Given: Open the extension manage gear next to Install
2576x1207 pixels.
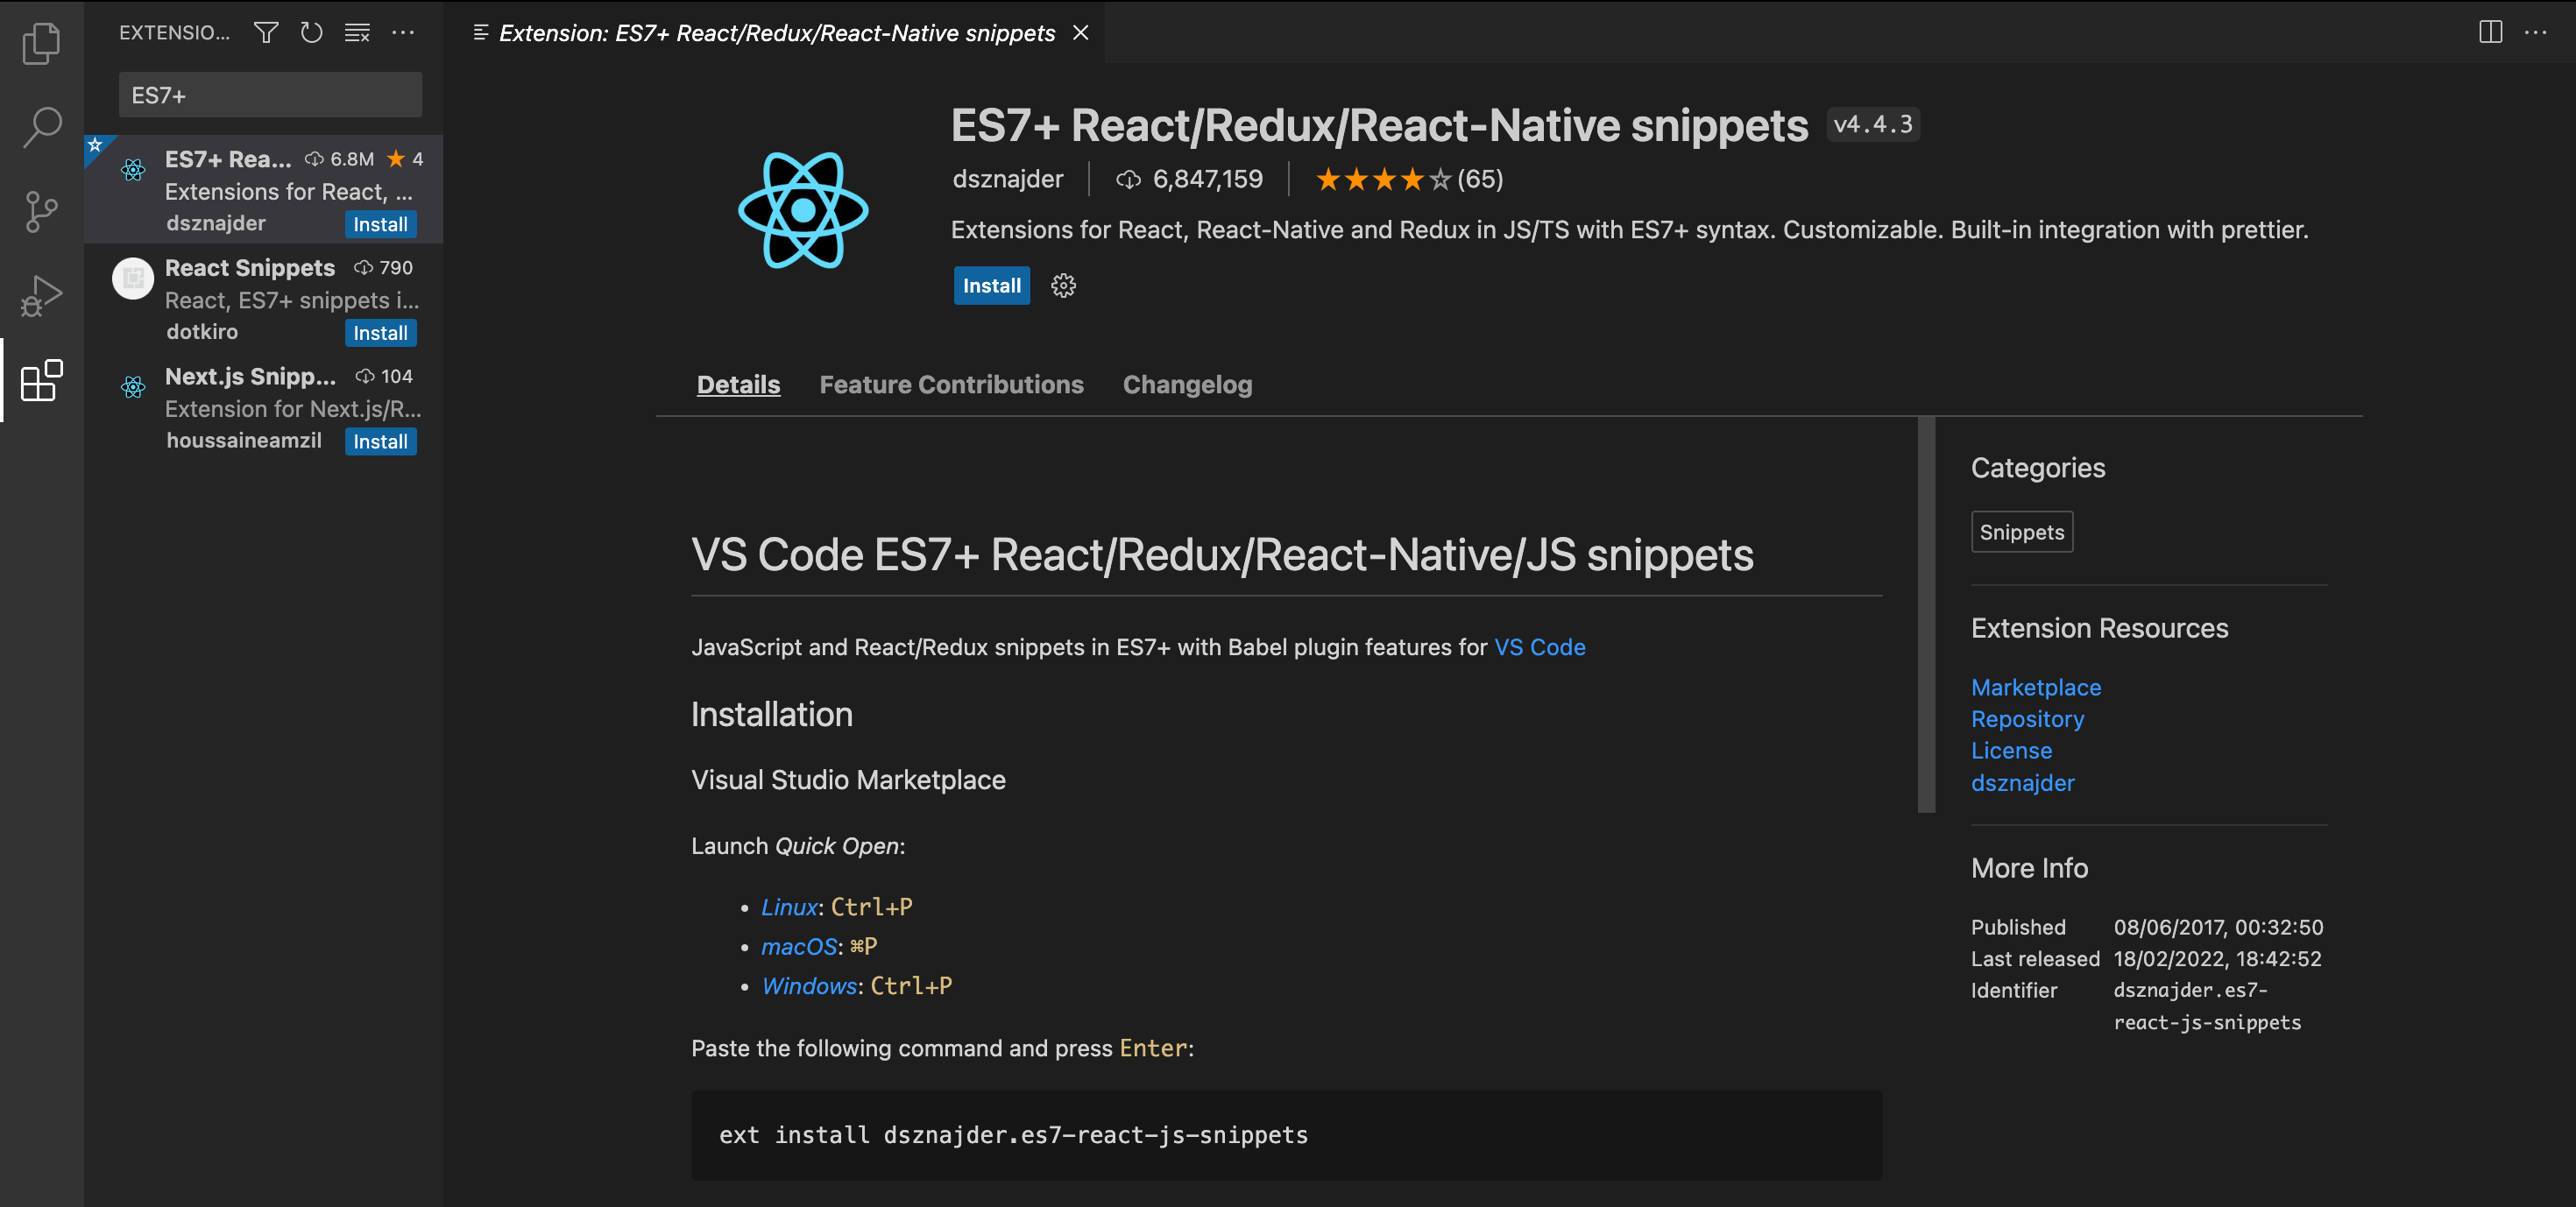Looking at the screenshot, I should point(1063,286).
